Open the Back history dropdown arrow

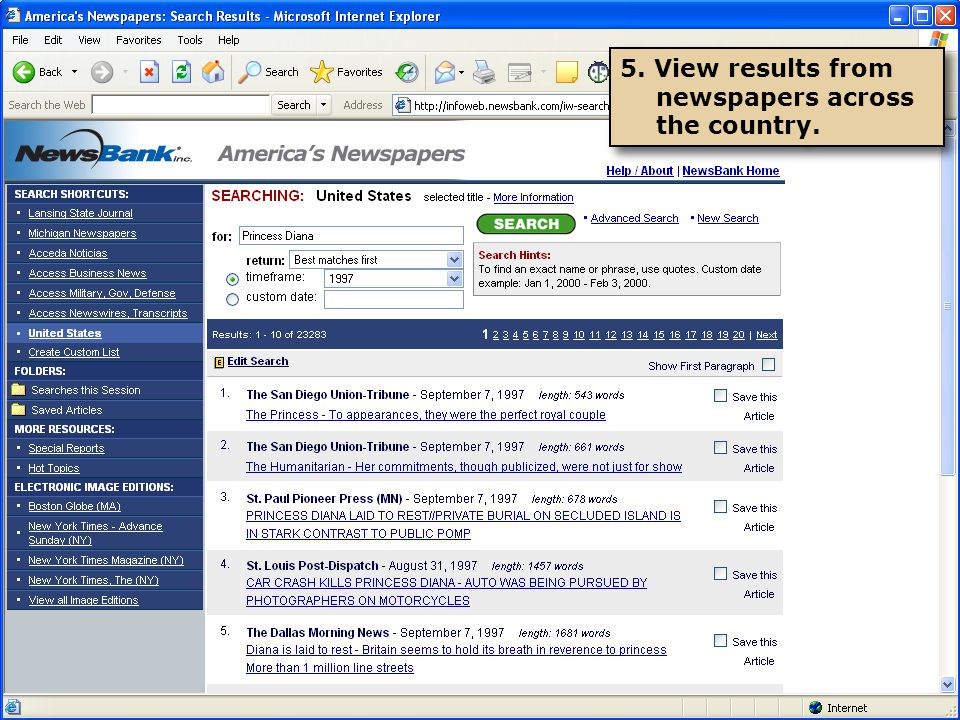coord(75,72)
